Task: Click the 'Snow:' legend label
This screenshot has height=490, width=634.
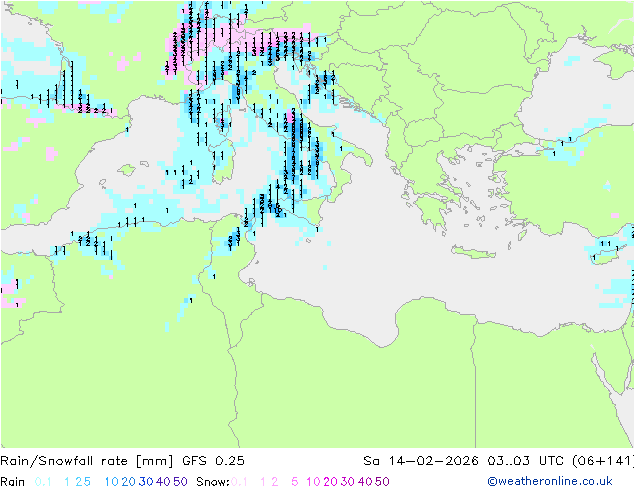Action: 213,482
